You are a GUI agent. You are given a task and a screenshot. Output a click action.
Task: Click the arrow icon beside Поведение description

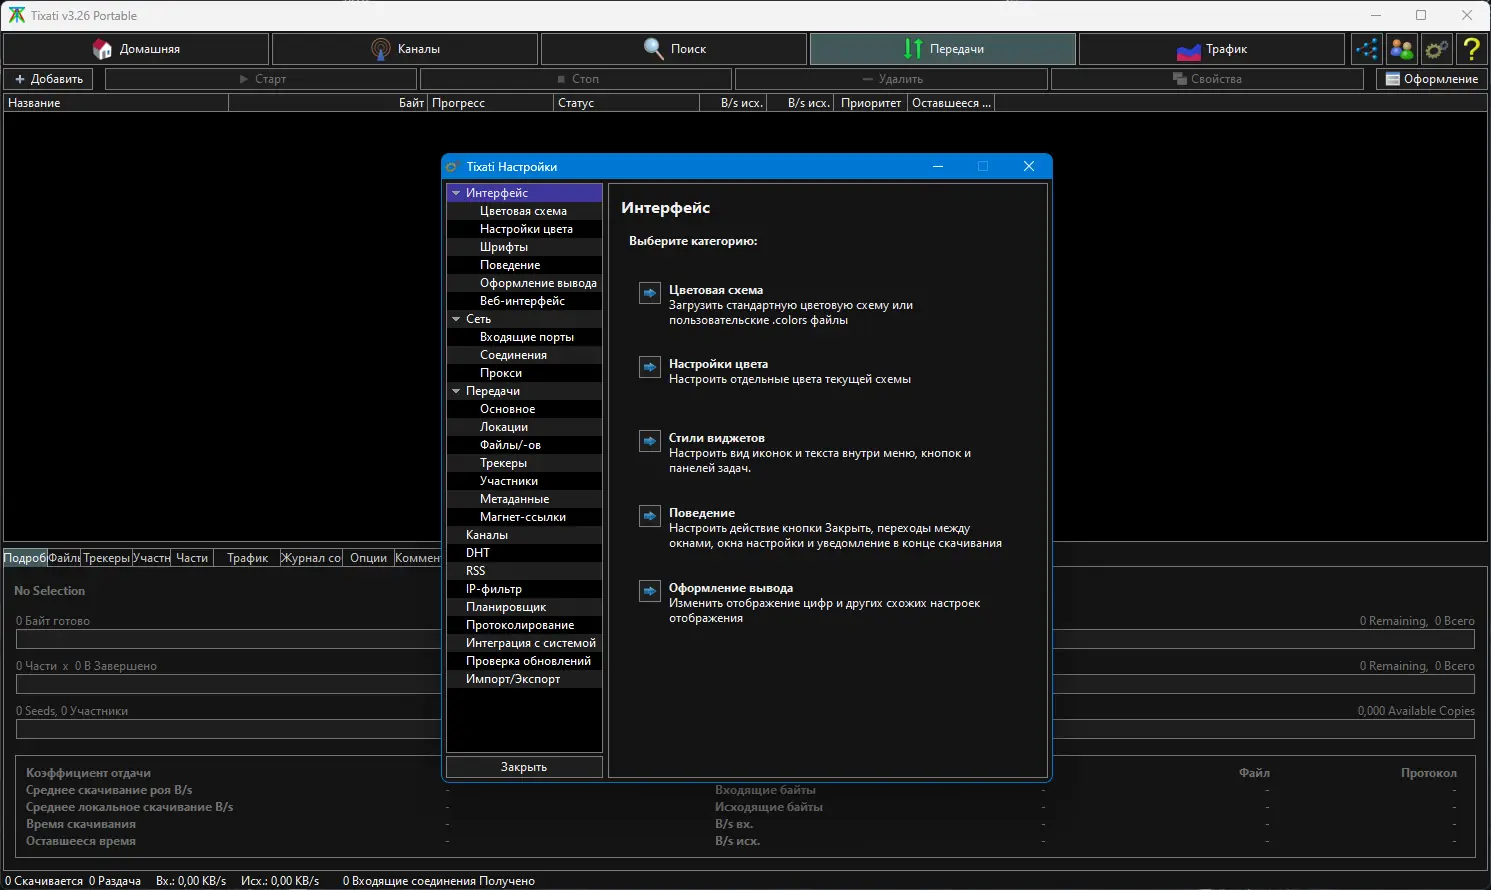[650, 516]
